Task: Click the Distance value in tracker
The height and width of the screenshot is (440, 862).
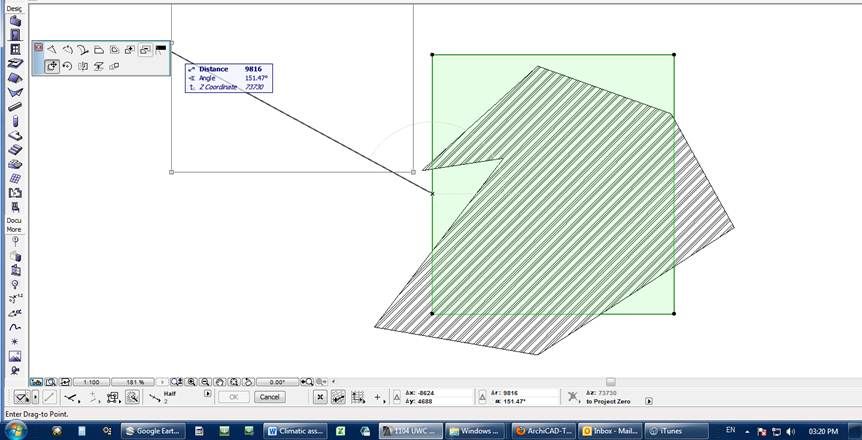Action: pos(253,69)
